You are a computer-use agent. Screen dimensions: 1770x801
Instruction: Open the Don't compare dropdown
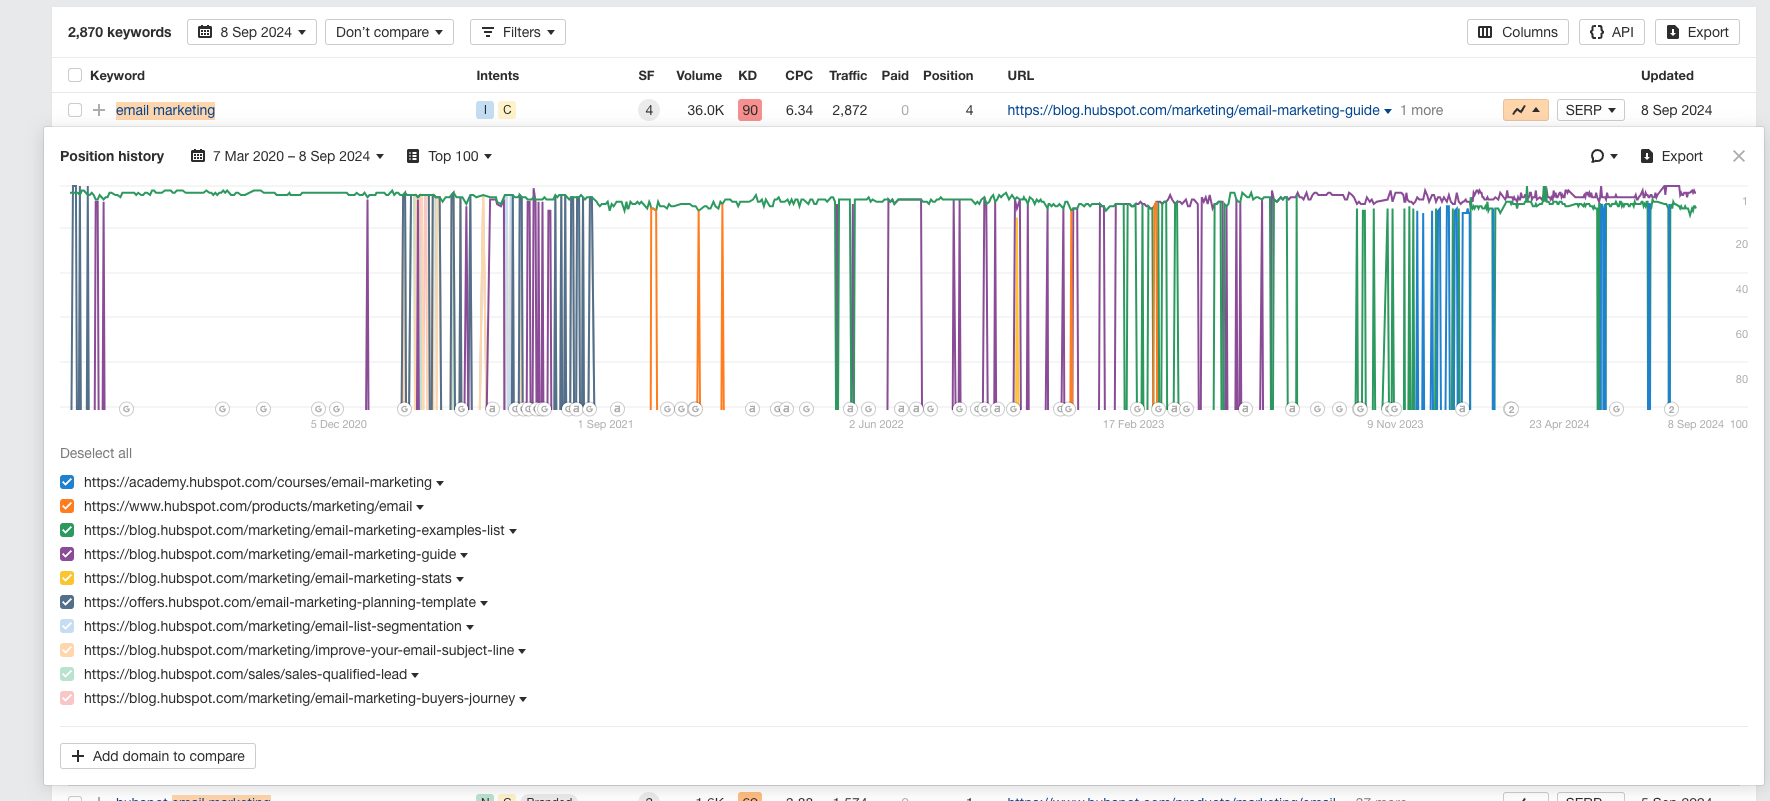(x=389, y=32)
